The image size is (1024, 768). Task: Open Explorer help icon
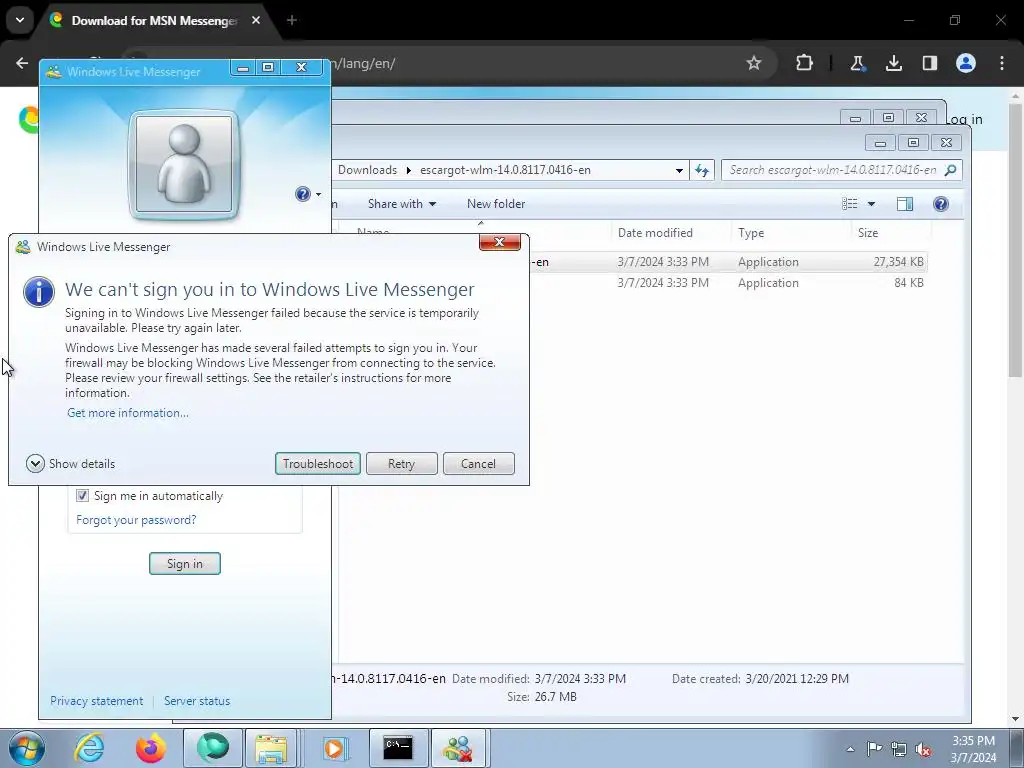pyautogui.click(x=940, y=204)
